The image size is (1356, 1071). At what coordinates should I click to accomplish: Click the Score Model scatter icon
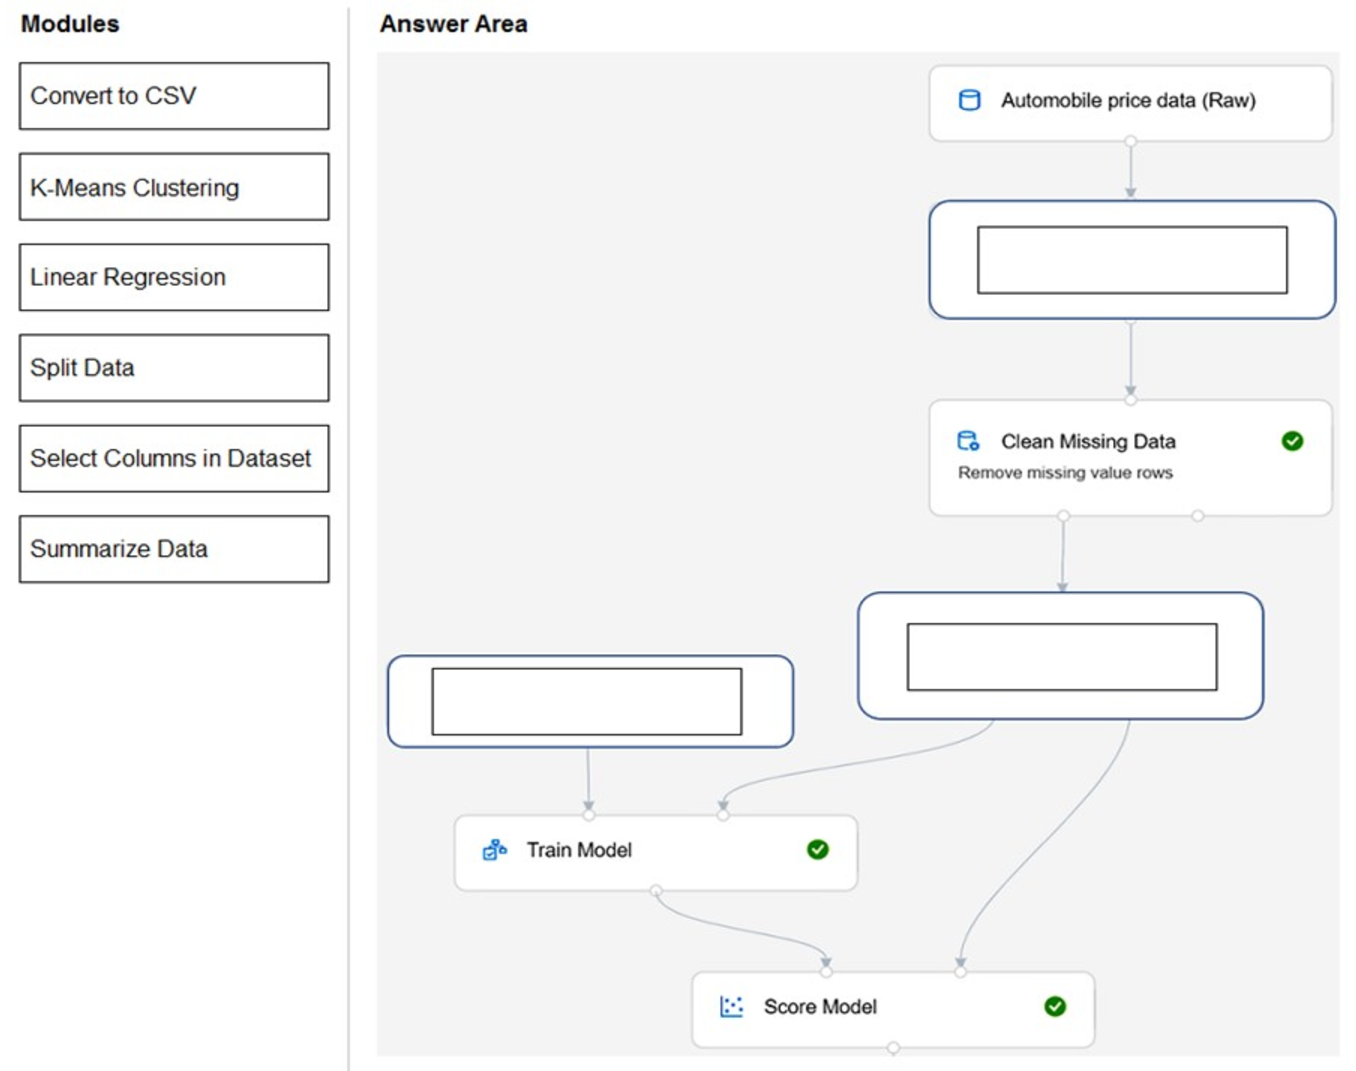pyautogui.click(x=732, y=1006)
